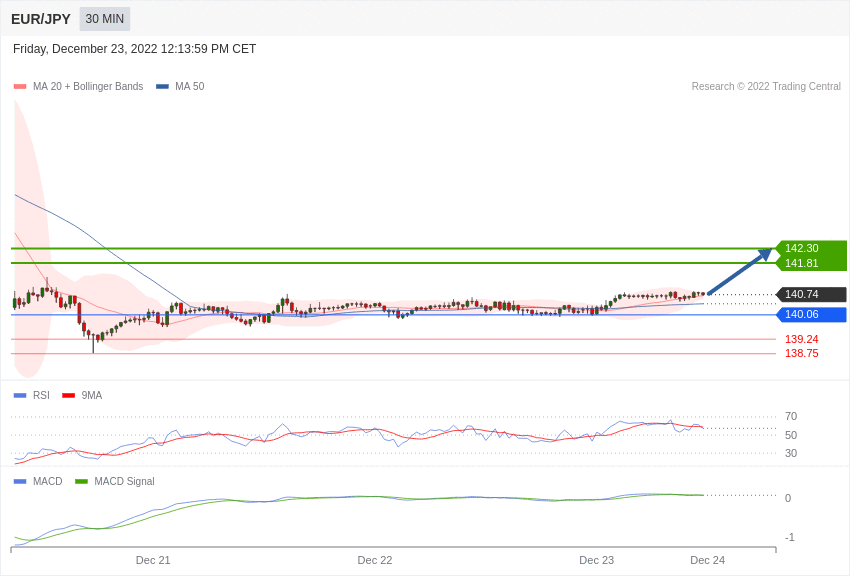Click the RSI 70 axis label
Viewport: 850px width, 576px height.
point(791,417)
